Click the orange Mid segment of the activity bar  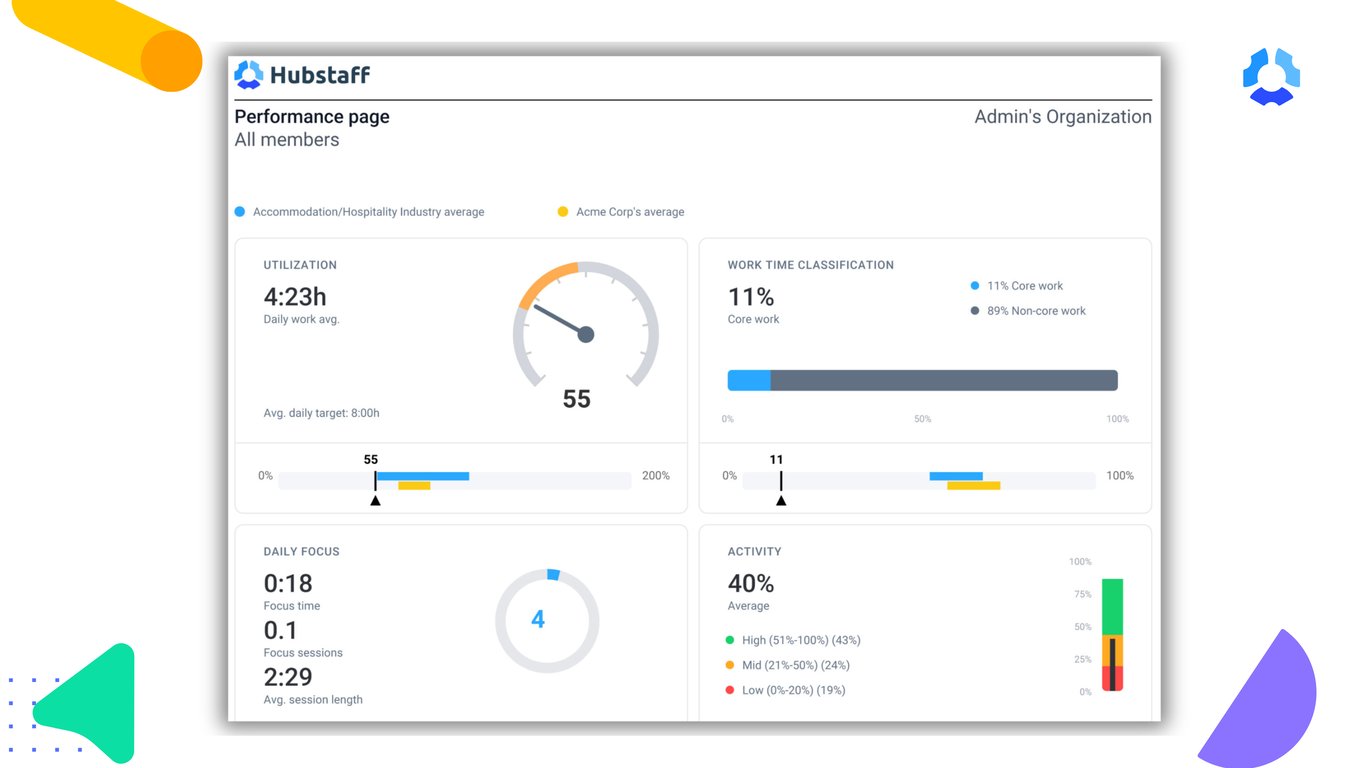point(1113,650)
